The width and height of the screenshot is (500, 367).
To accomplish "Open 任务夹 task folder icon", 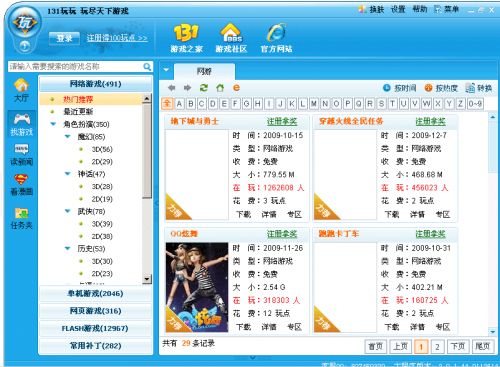I will [22, 218].
